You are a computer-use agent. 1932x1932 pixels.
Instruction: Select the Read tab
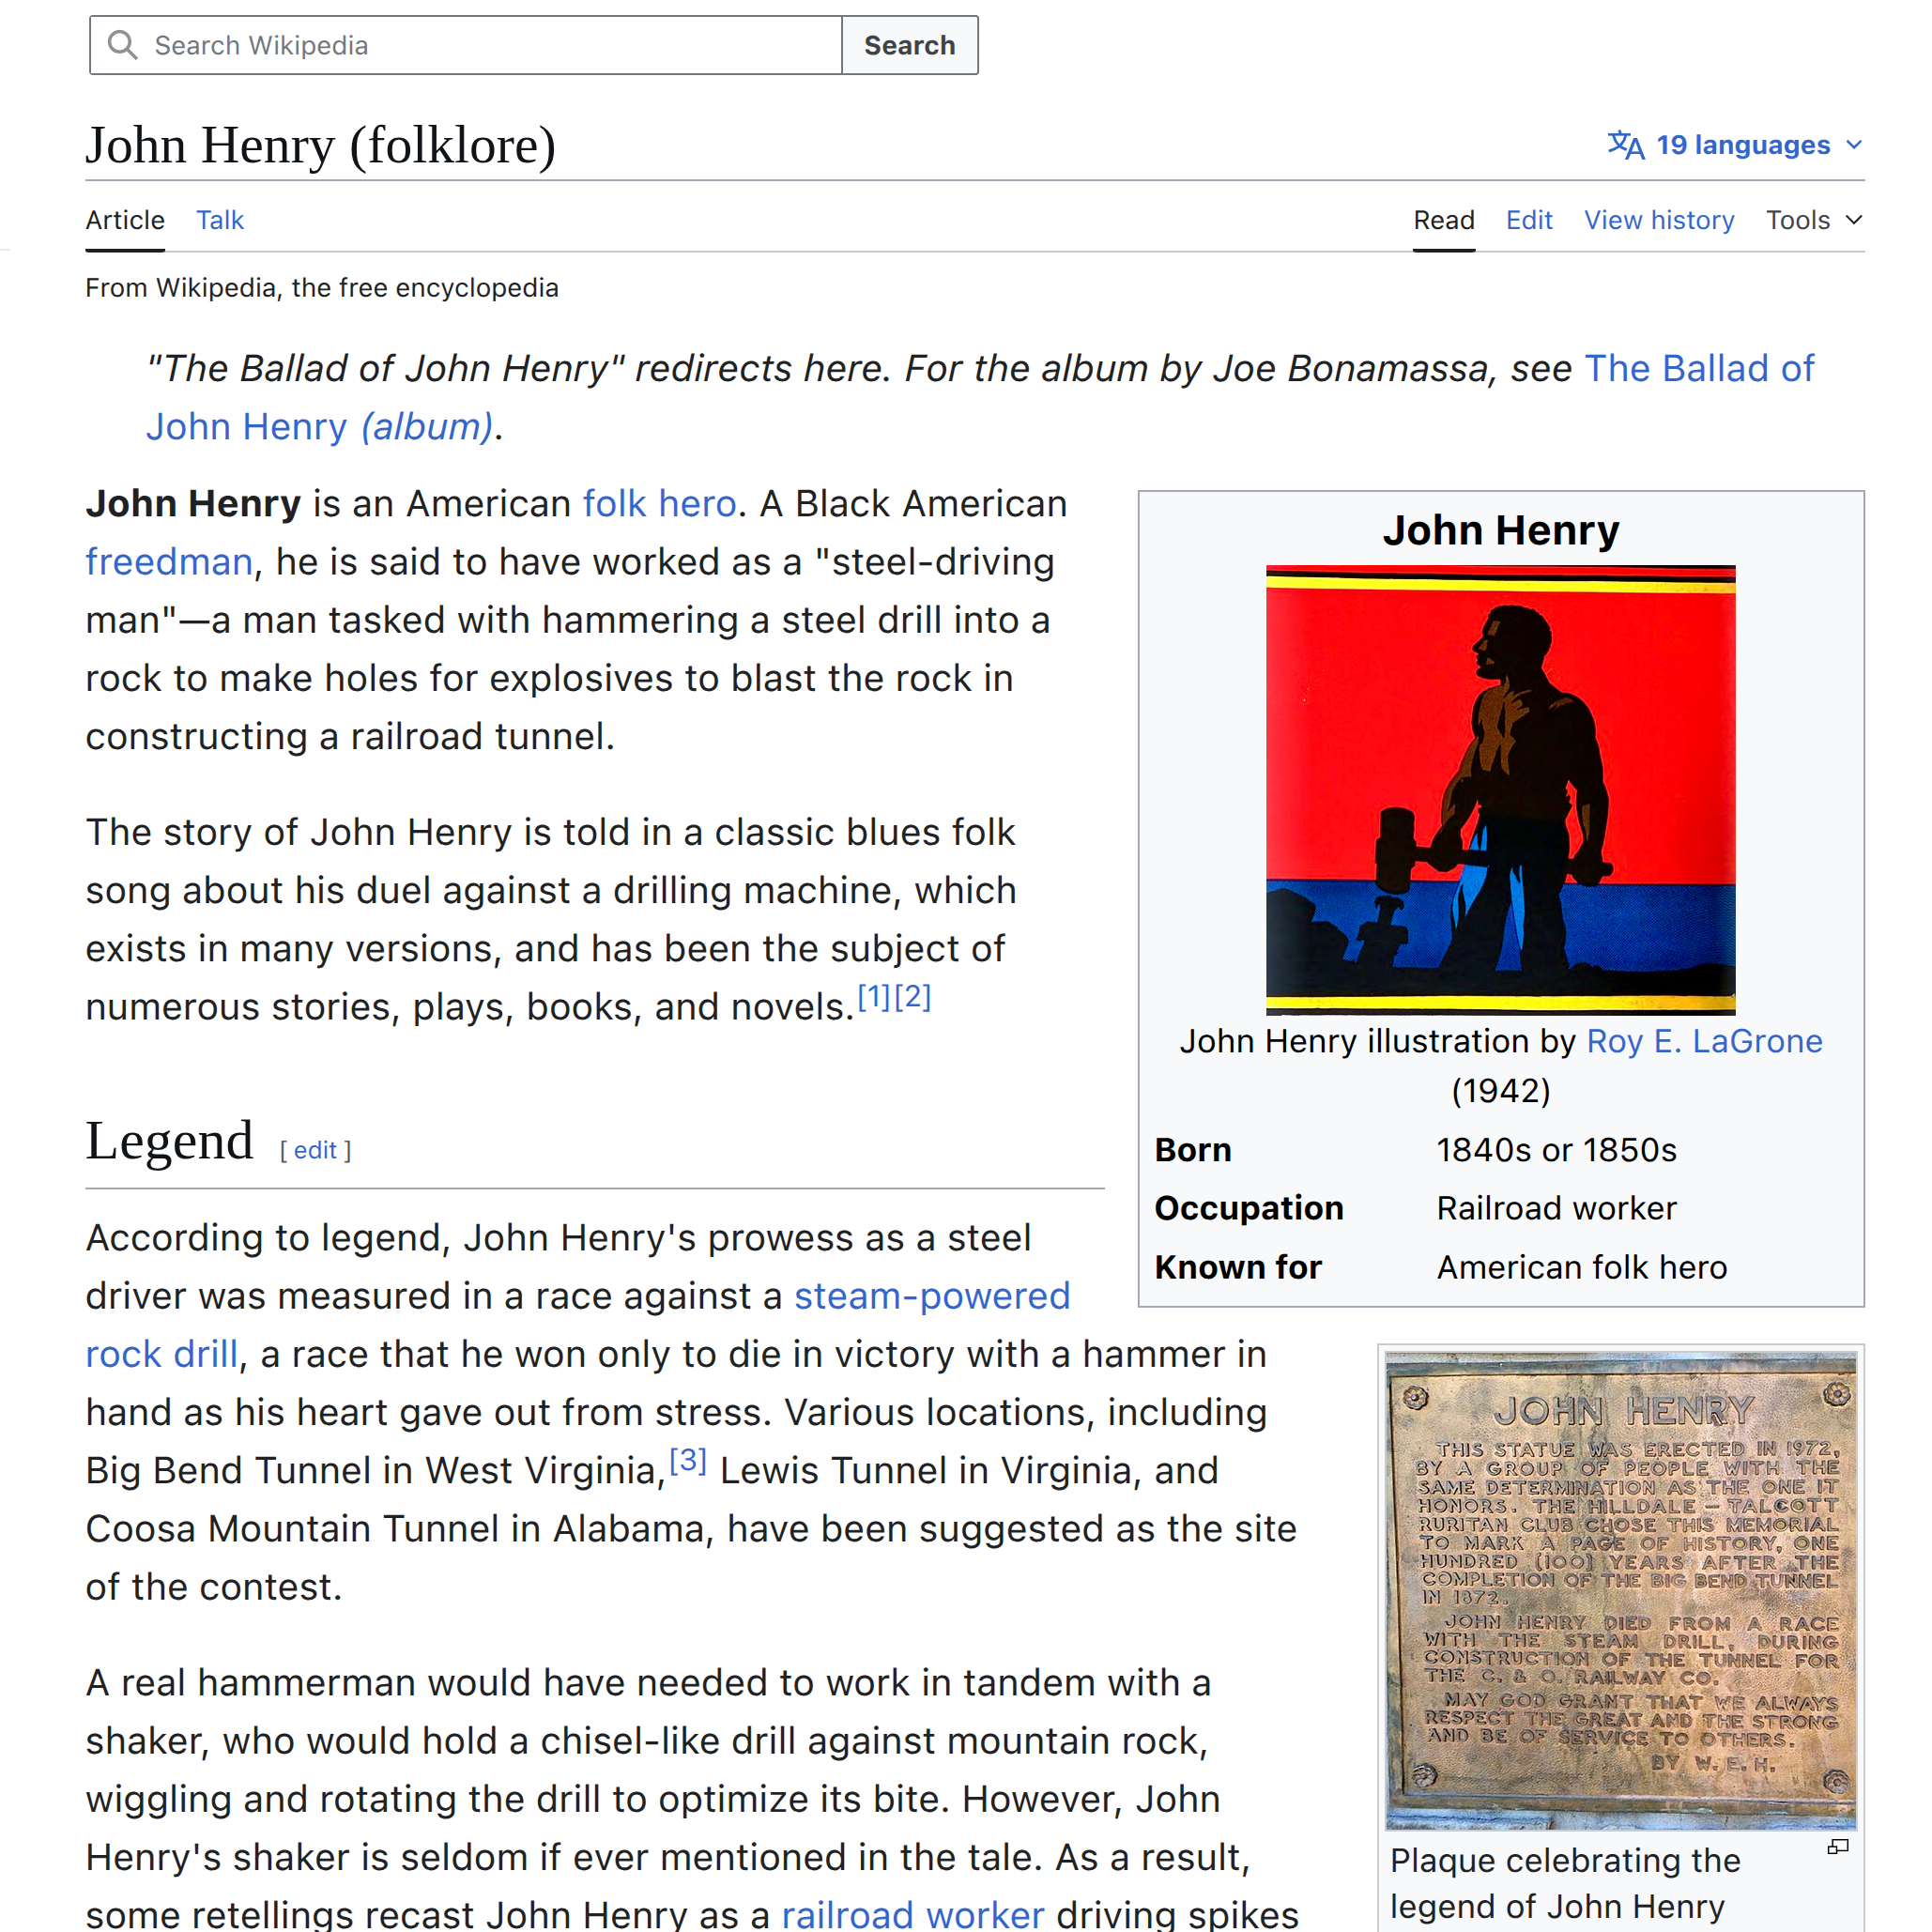tap(1443, 220)
